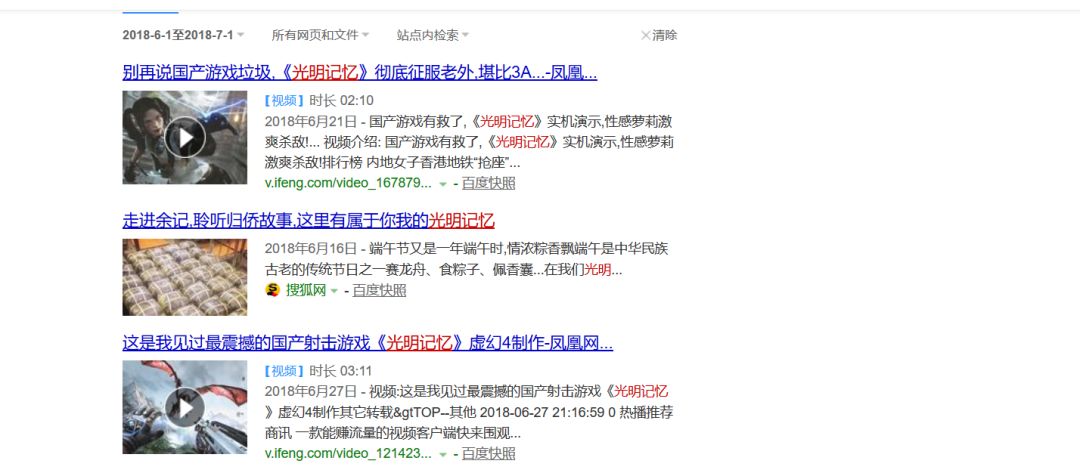Play the first 光明记忆 video thumbnail
Image resolution: width=1080 pixels, height=476 pixels.
pos(185,138)
